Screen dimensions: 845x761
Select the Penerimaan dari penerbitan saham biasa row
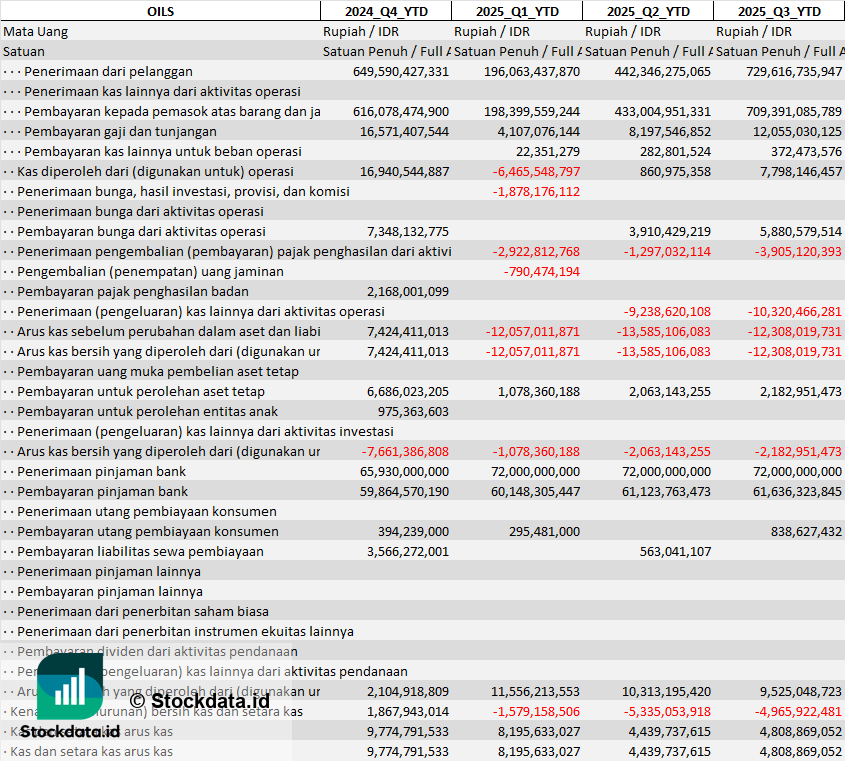pyautogui.click(x=143, y=611)
